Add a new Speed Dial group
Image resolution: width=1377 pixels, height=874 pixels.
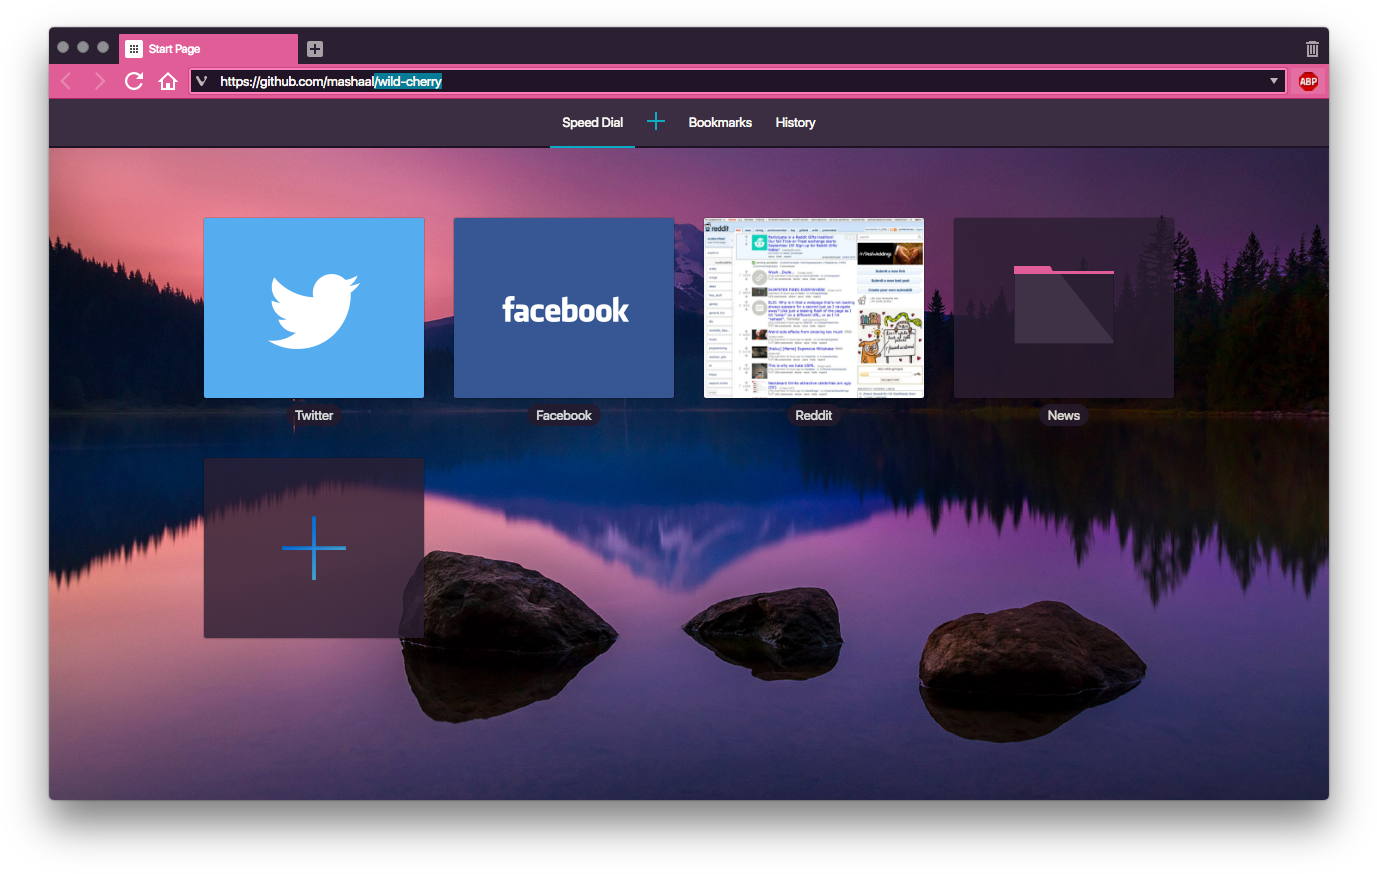[x=656, y=122]
